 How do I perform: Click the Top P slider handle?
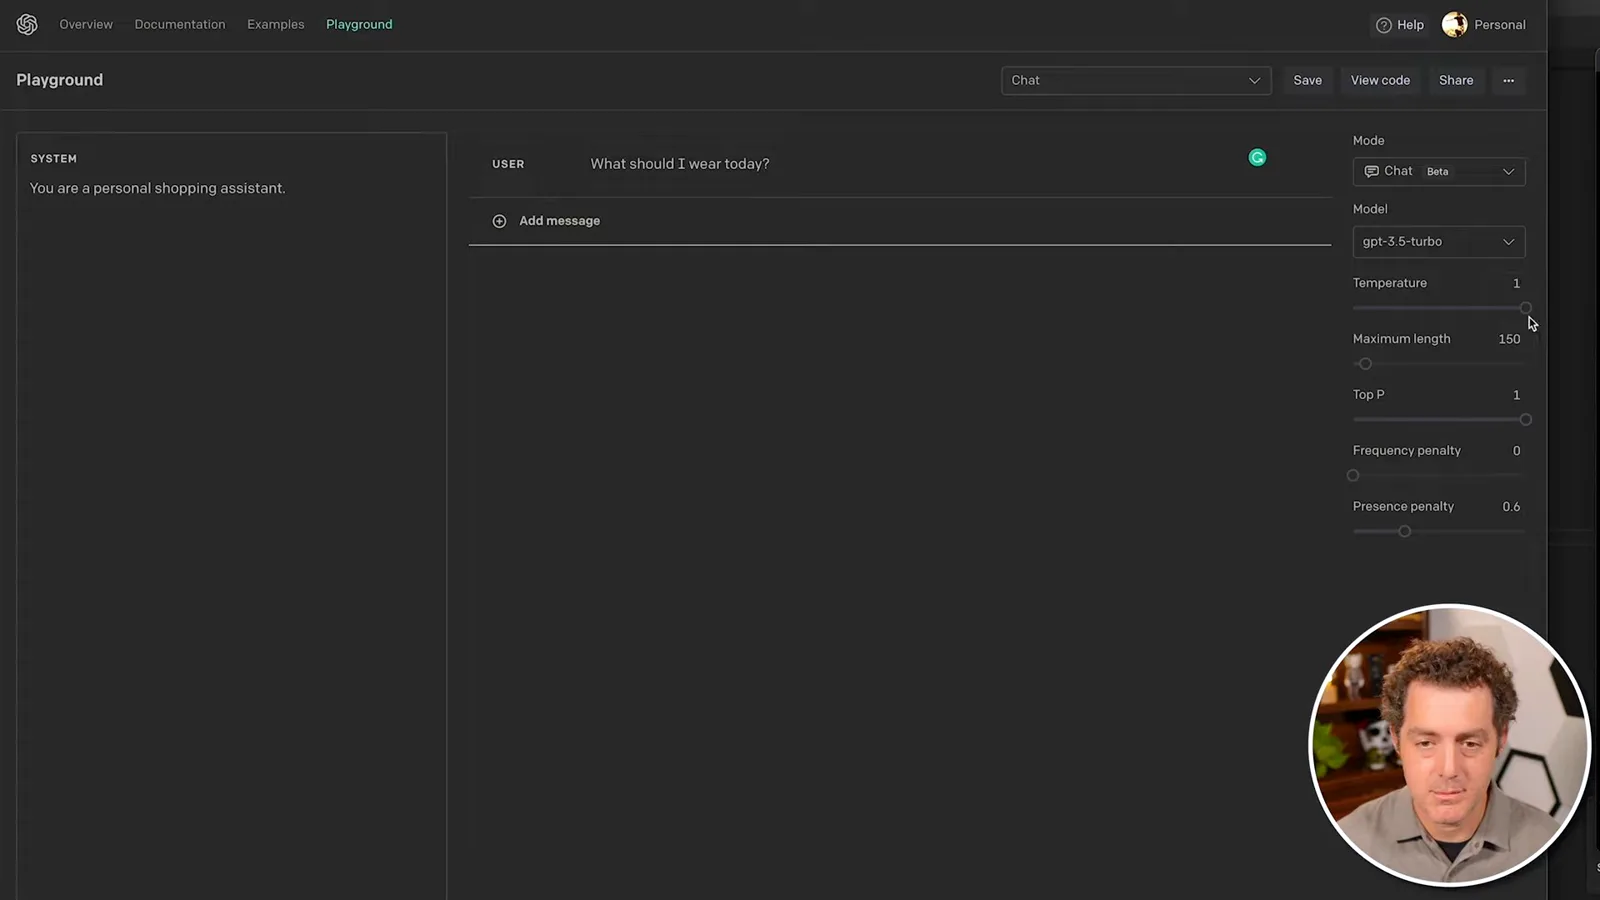[1525, 420]
